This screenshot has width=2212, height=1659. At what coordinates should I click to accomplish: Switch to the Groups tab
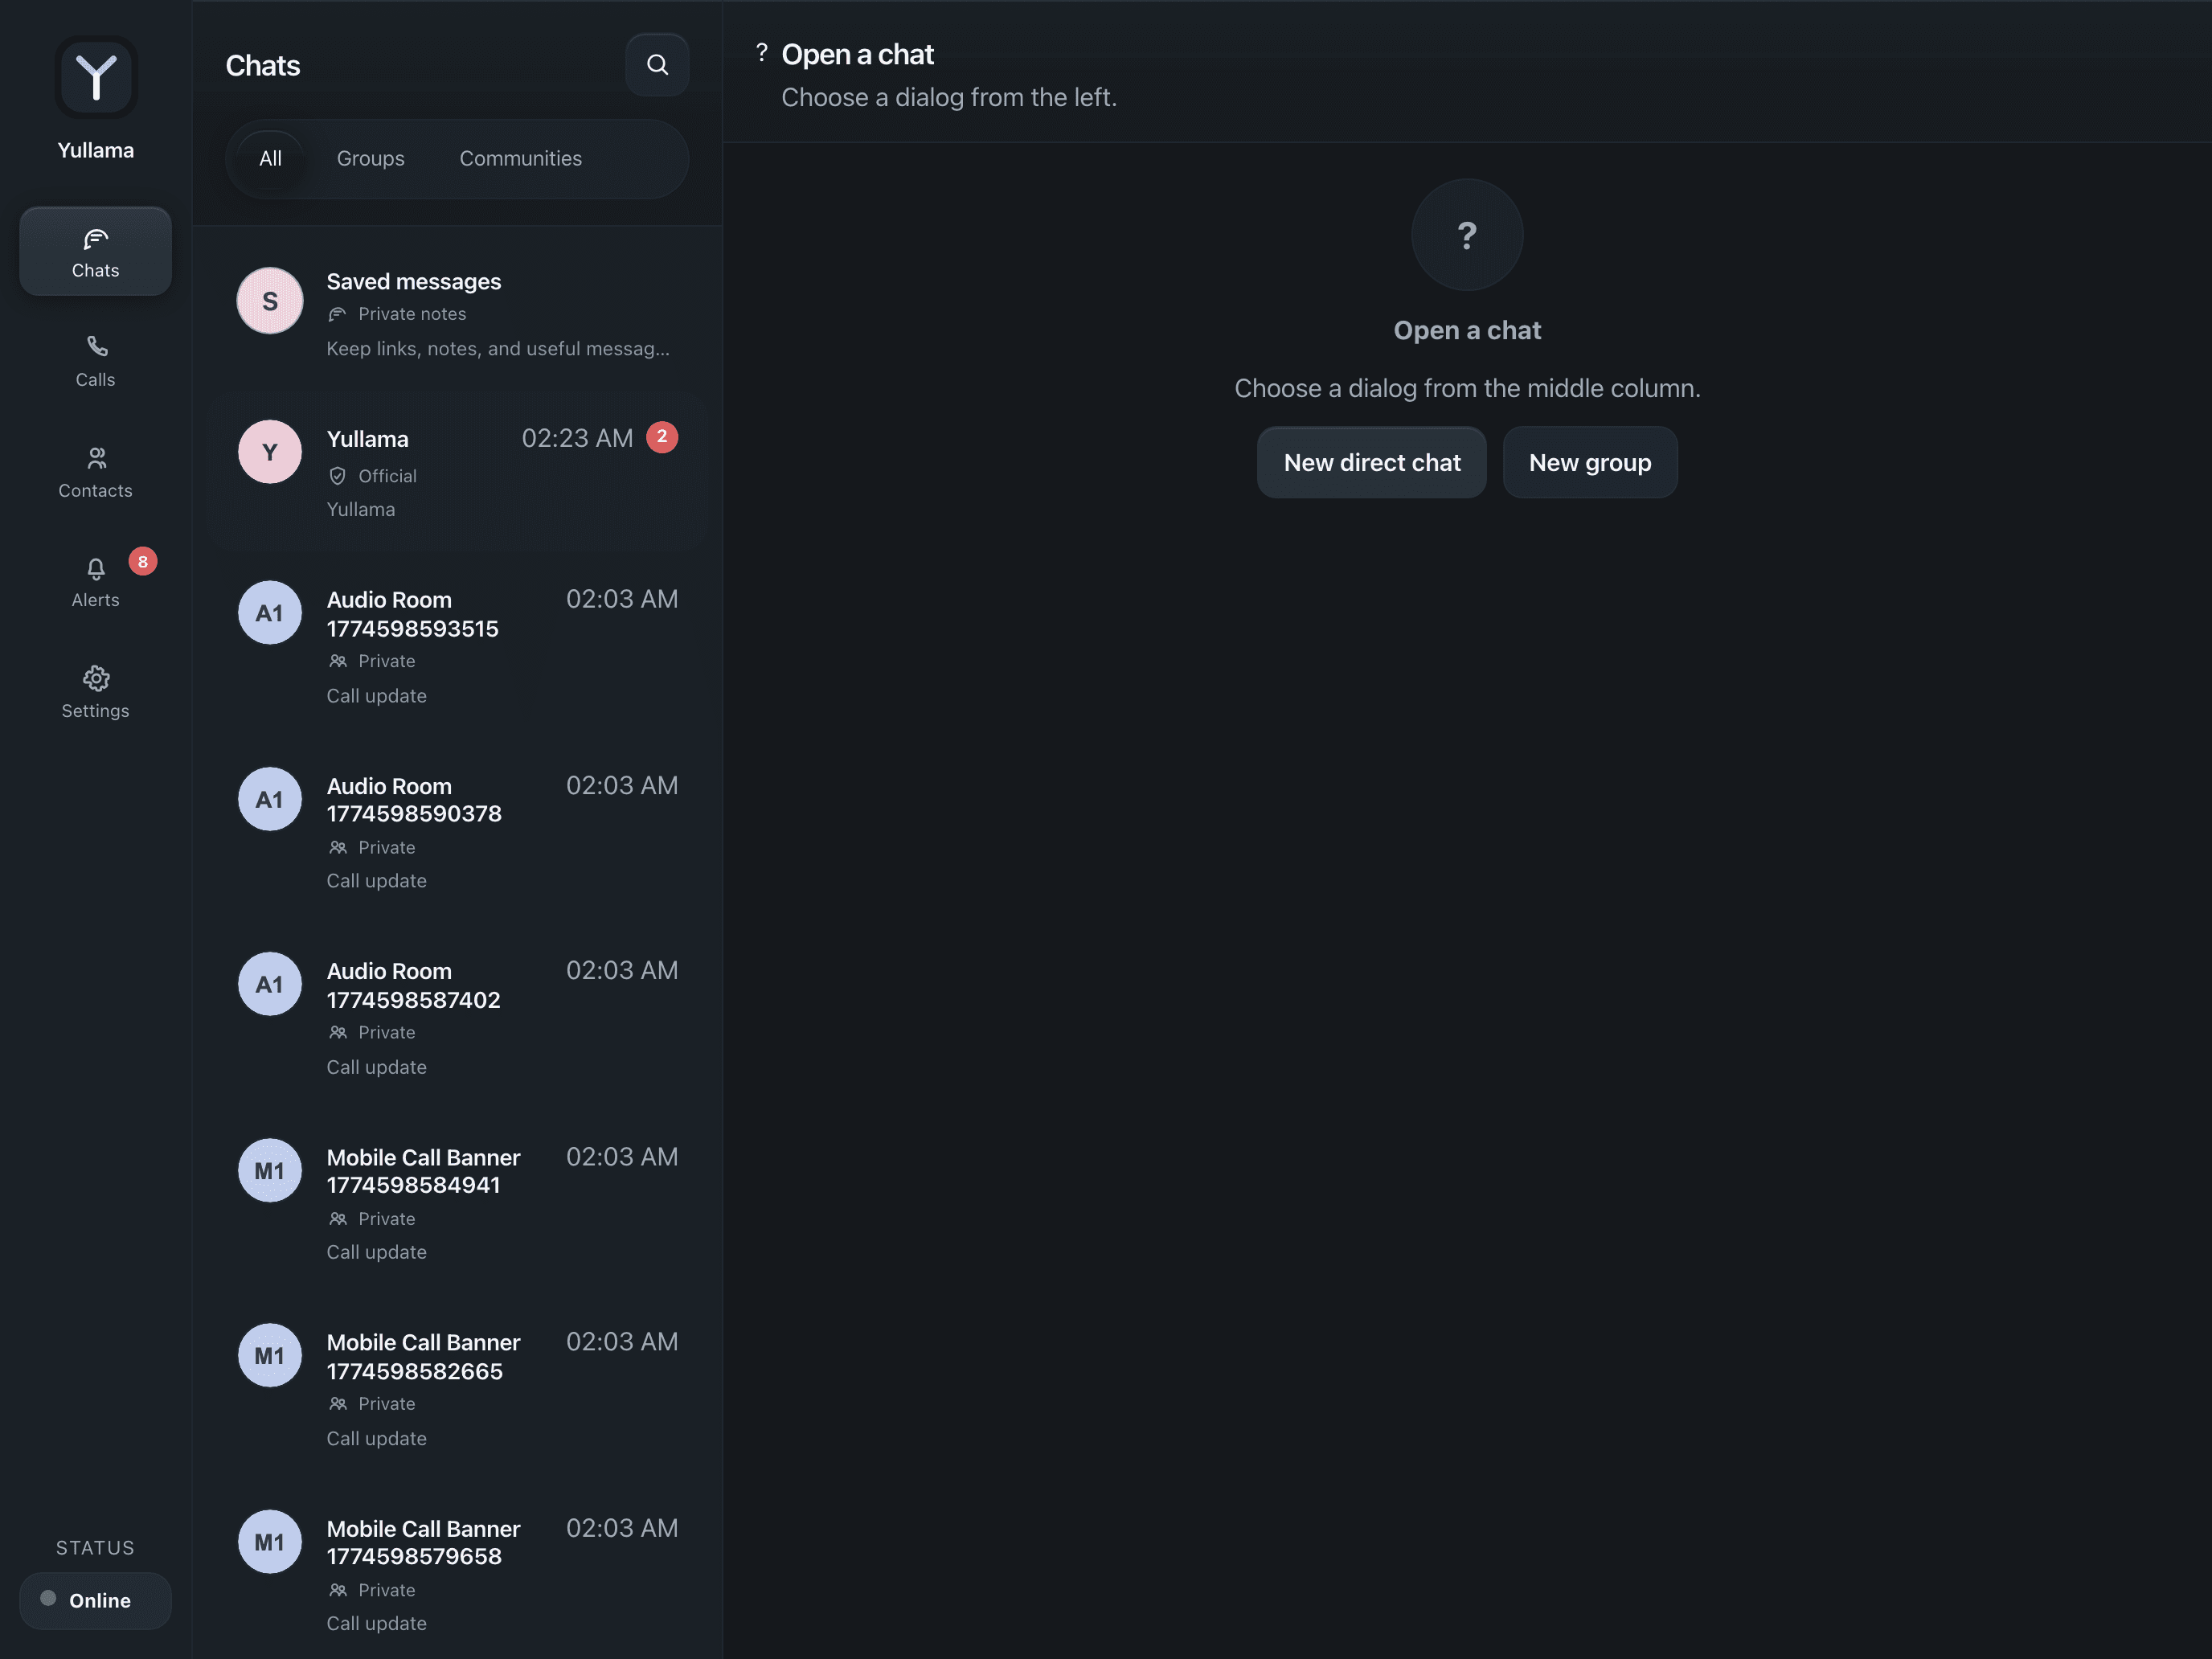370,158
